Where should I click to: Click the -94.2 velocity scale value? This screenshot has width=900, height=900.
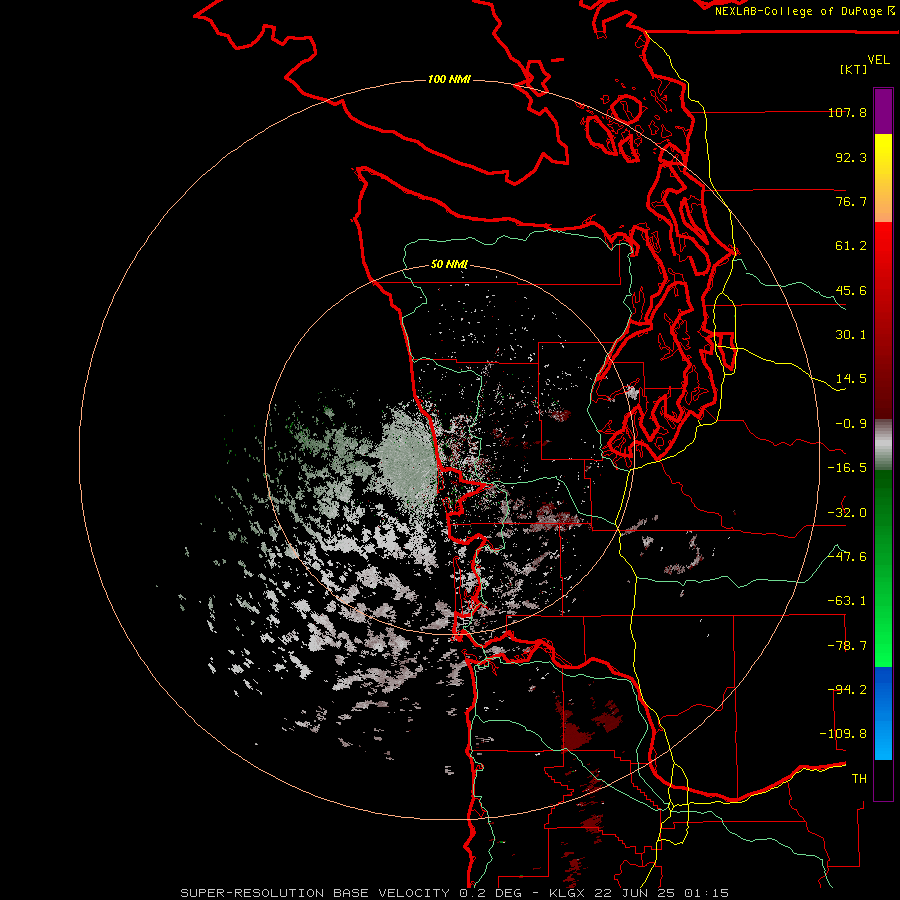[847, 689]
